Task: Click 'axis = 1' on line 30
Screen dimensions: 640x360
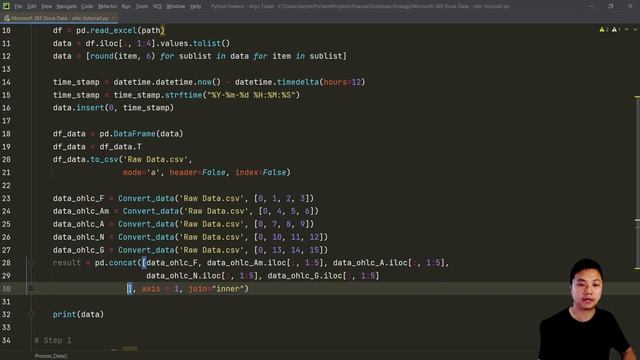Action: (160, 289)
